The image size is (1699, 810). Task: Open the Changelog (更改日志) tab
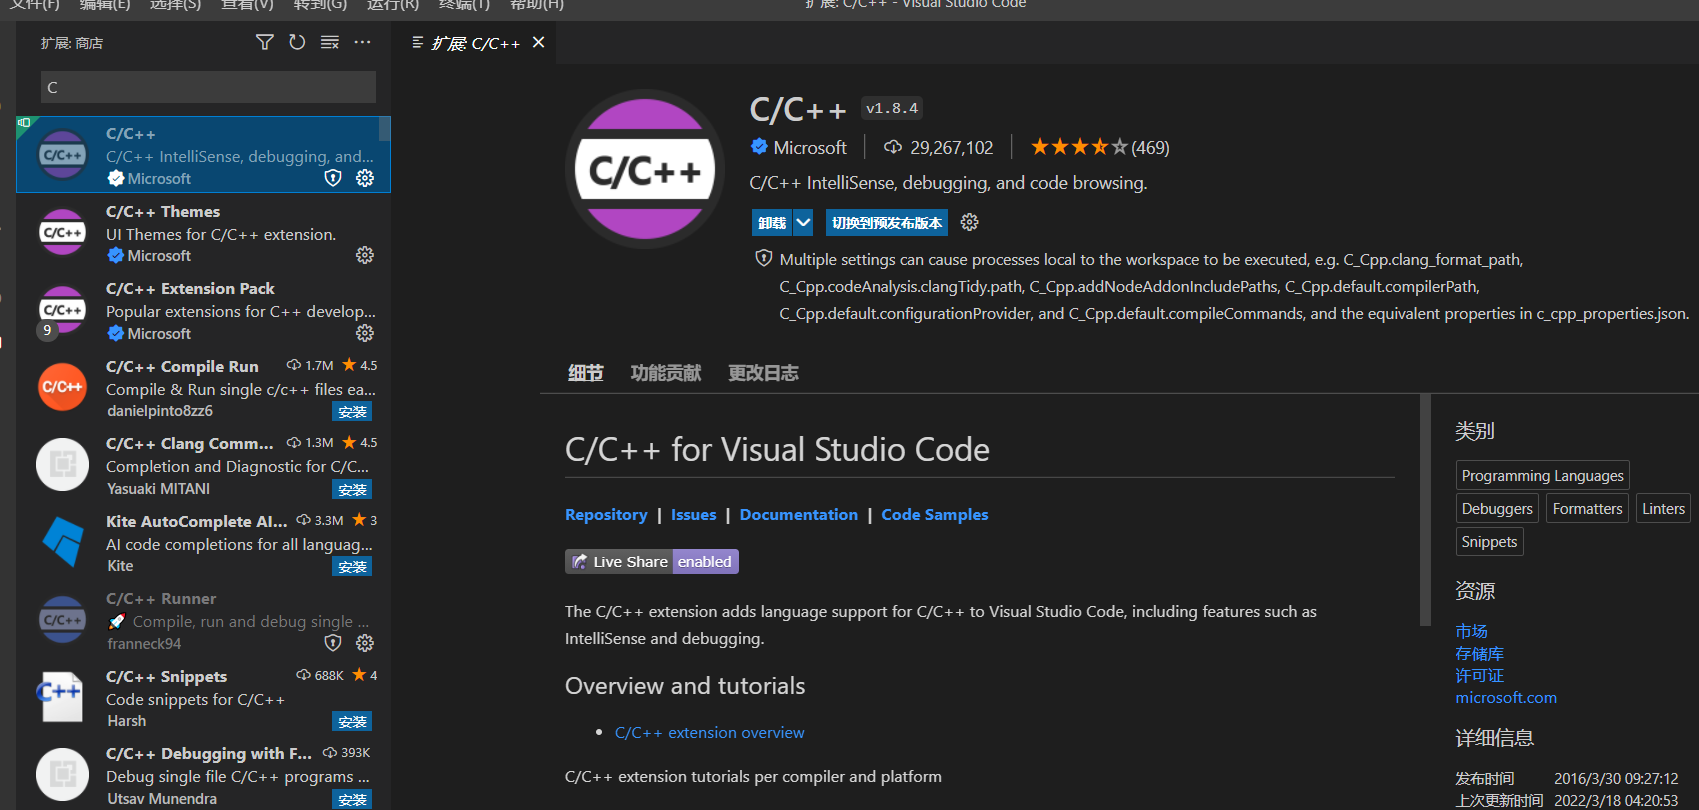pyautogui.click(x=763, y=373)
